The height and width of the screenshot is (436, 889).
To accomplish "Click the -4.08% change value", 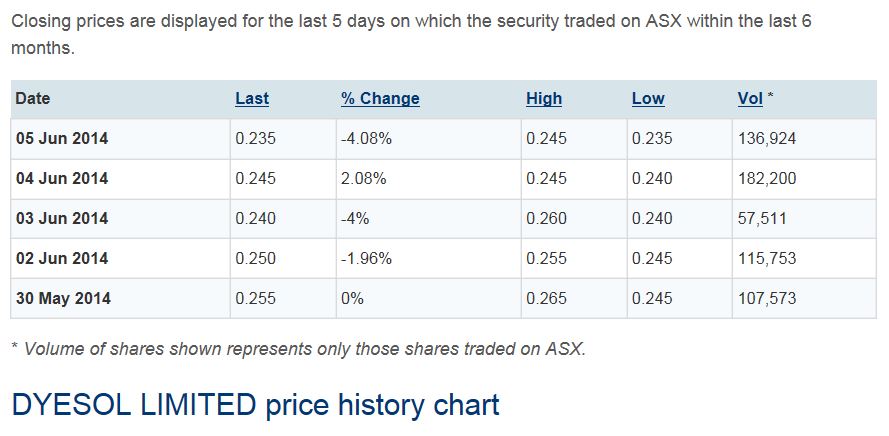I will click(x=366, y=138).
